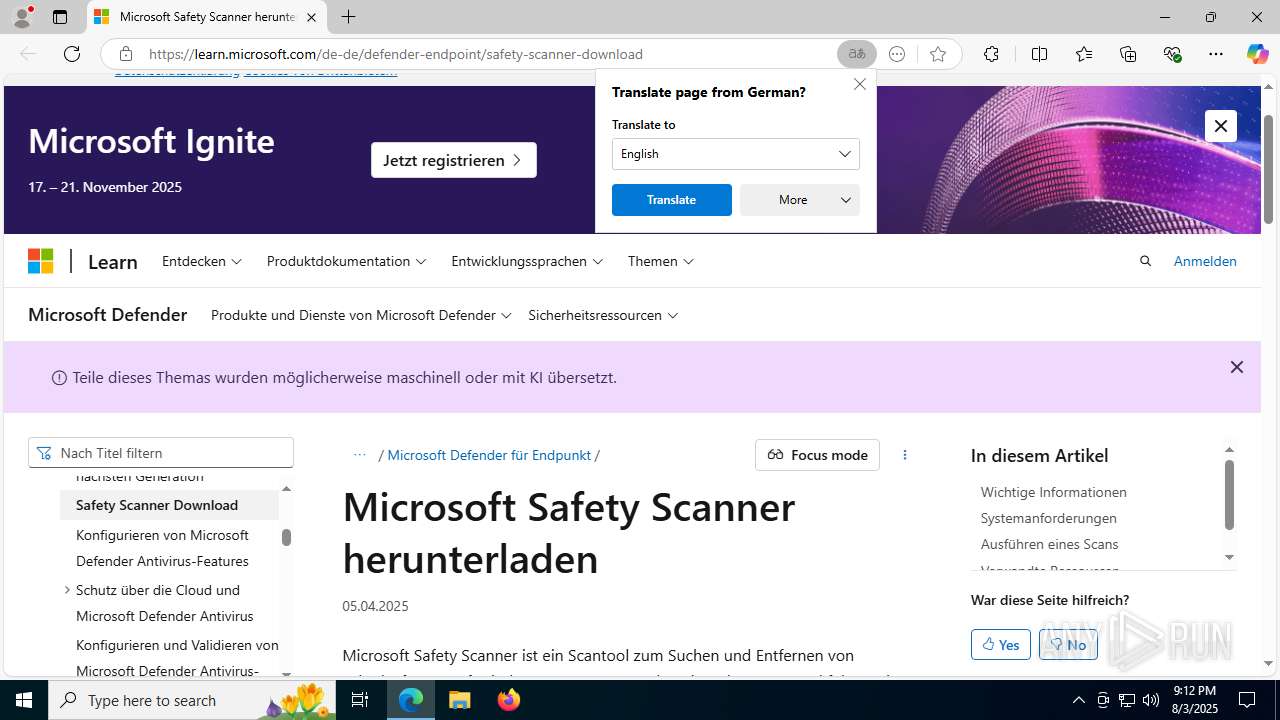The image size is (1280, 720).
Task: Refresh the current page
Action: (x=72, y=54)
